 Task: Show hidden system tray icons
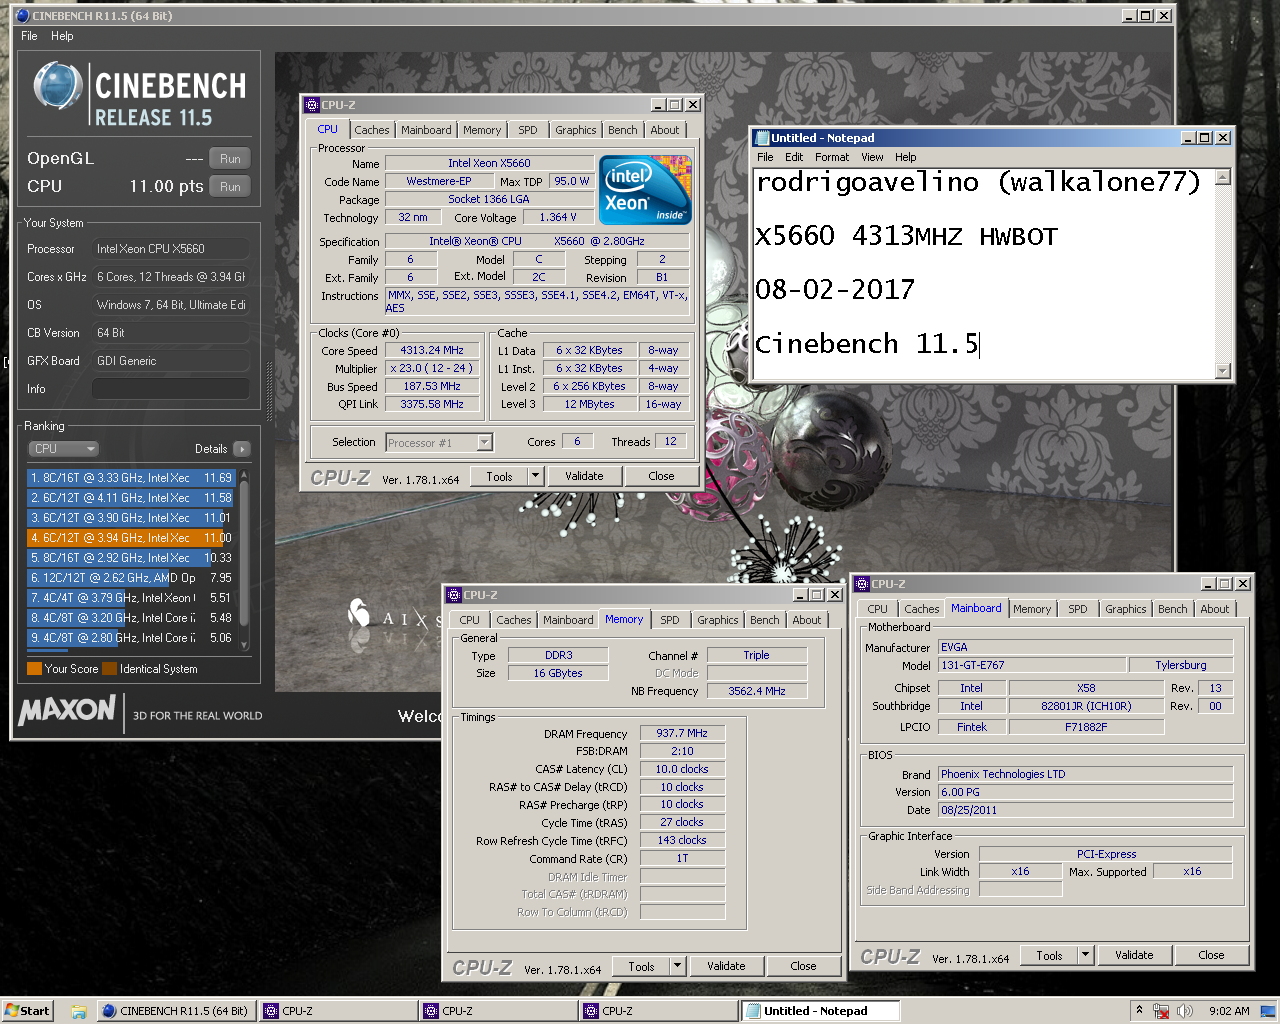point(1139,1011)
